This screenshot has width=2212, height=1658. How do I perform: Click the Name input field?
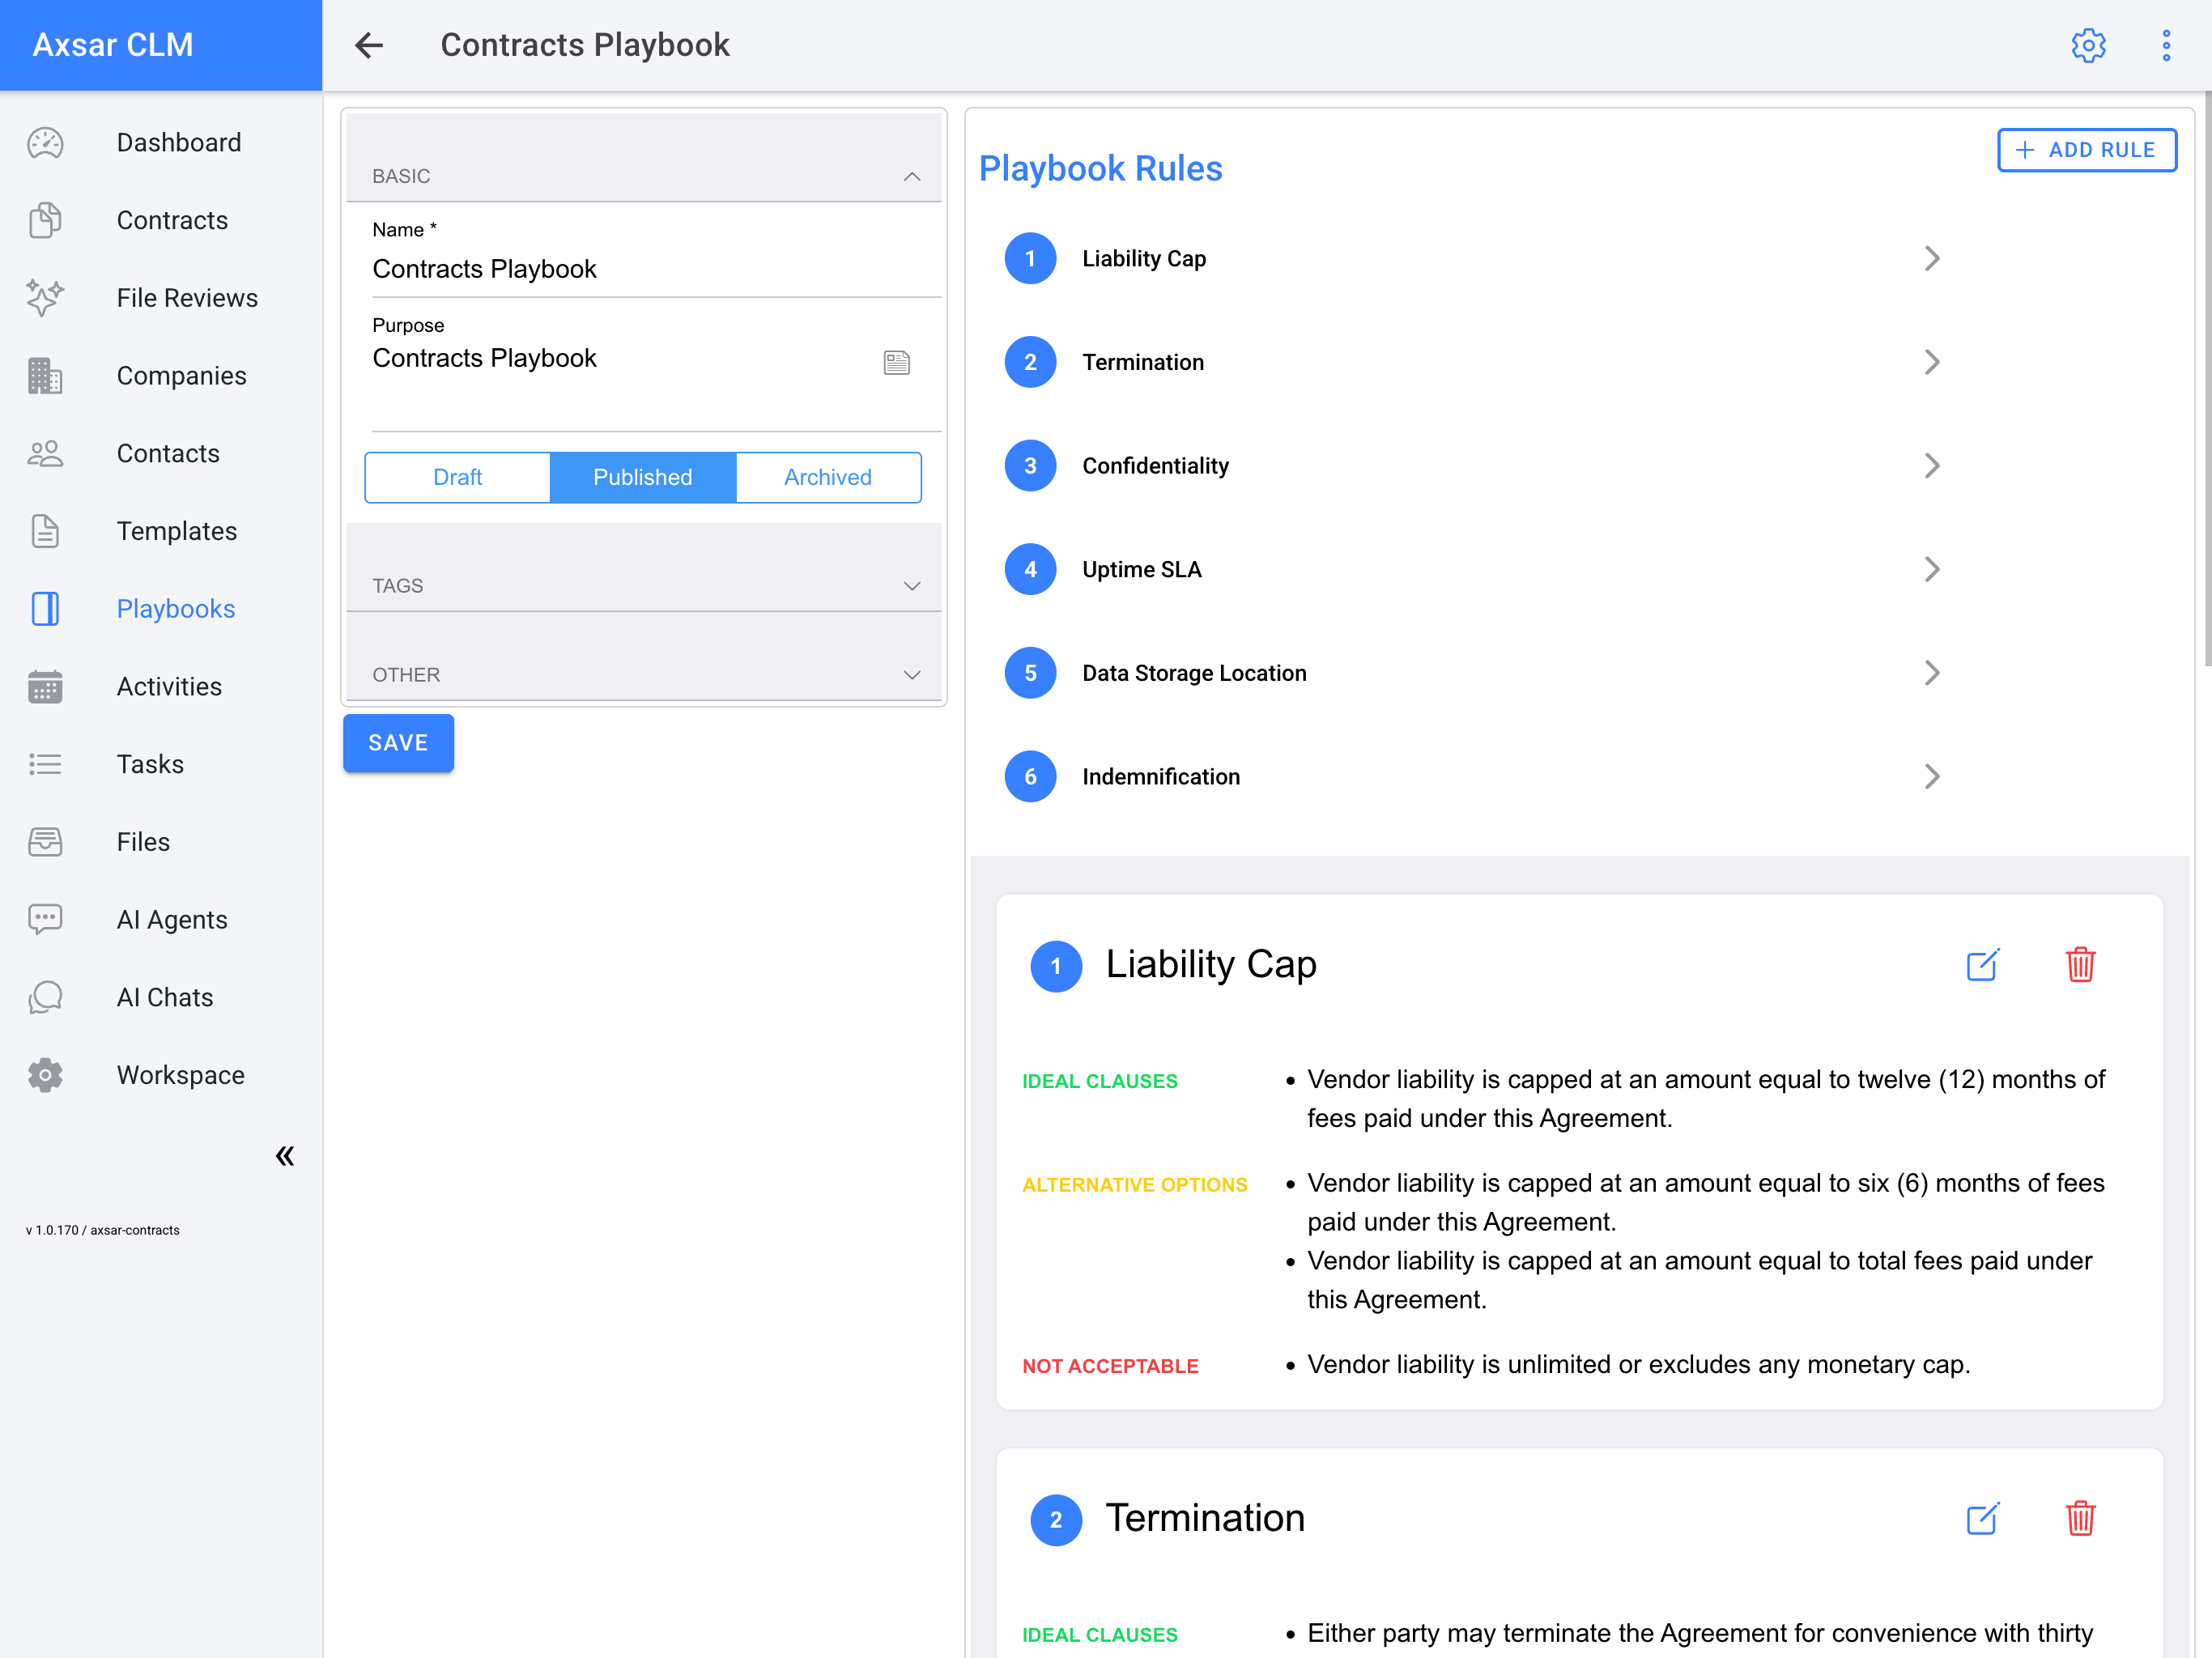click(655, 269)
